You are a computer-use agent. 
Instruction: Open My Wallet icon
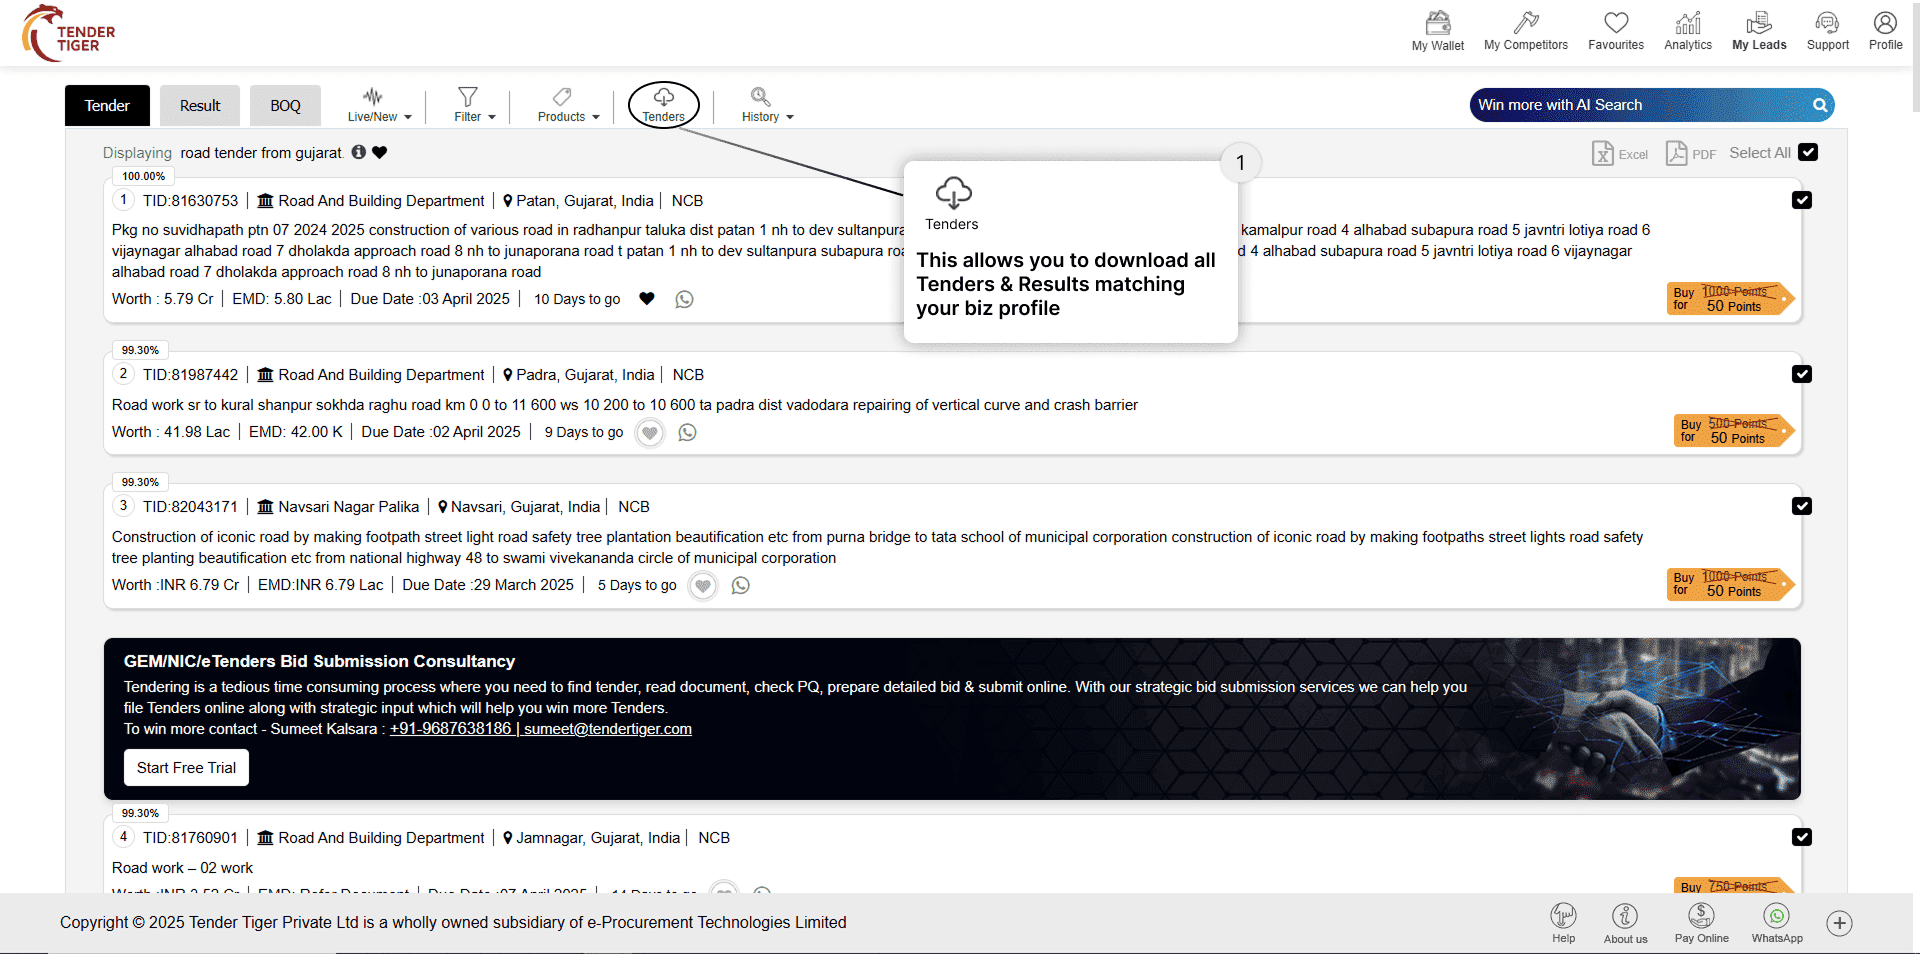coord(1437,23)
